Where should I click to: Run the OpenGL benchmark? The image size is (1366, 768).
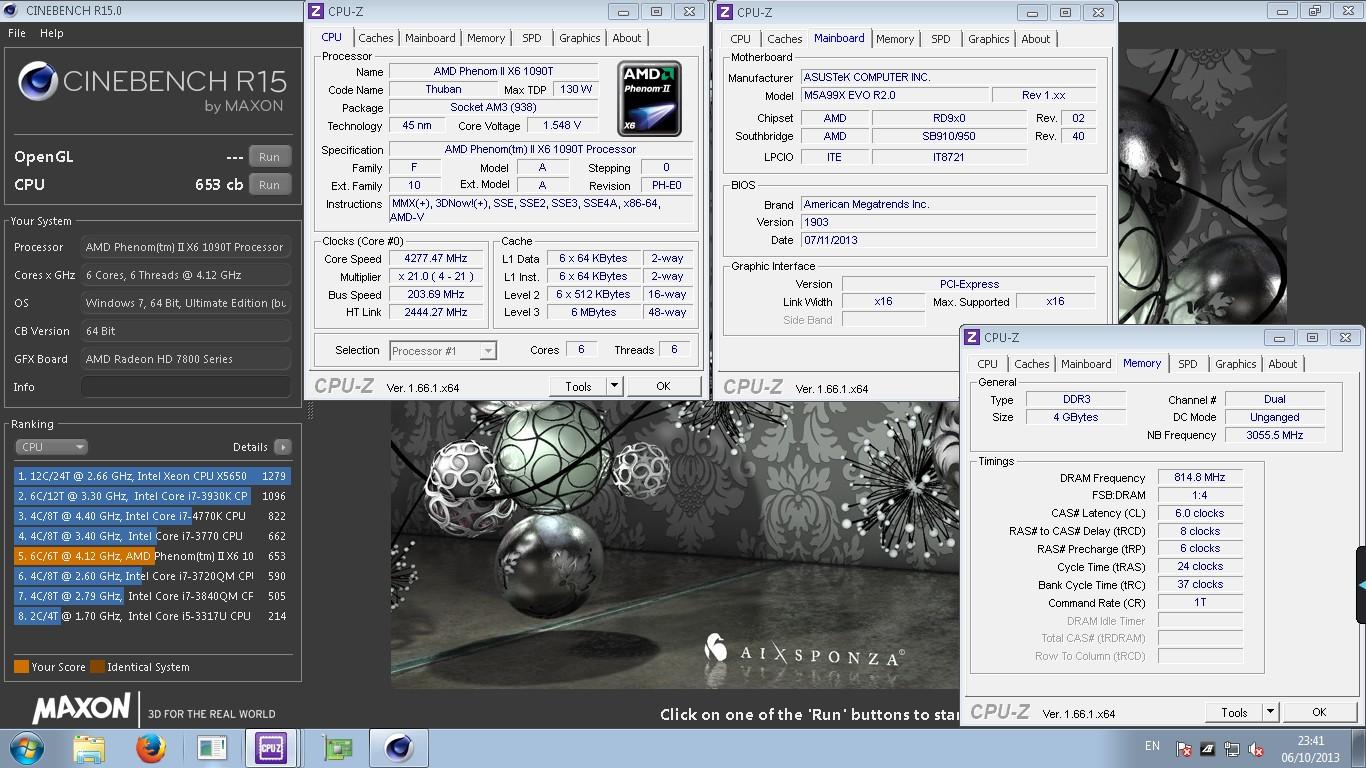click(269, 157)
